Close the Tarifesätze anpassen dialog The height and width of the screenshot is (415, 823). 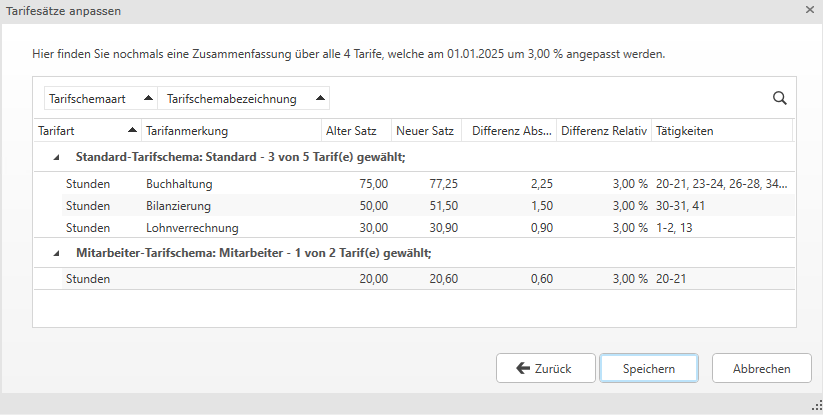810,9
